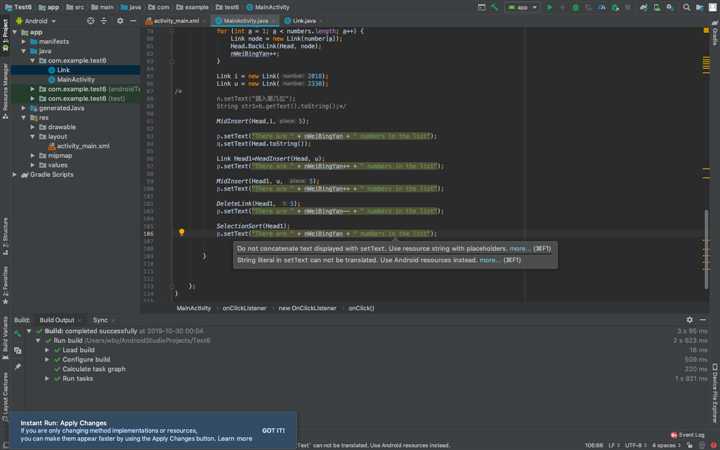Click 'more...' link in concatenate text warning
Image resolution: width=720 pixels, height=450 pixels.
click(x=519, y=248)
